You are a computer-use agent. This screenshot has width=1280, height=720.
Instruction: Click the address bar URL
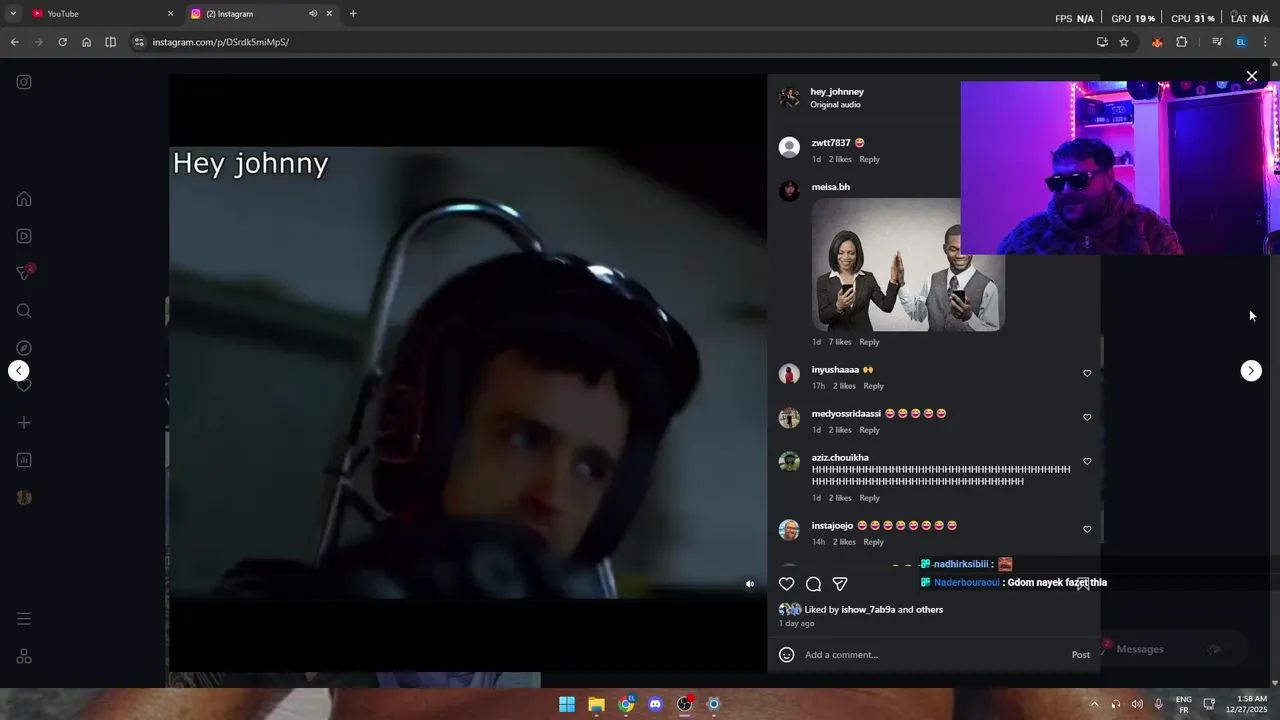pyautogui.click(x=221, y=42)
